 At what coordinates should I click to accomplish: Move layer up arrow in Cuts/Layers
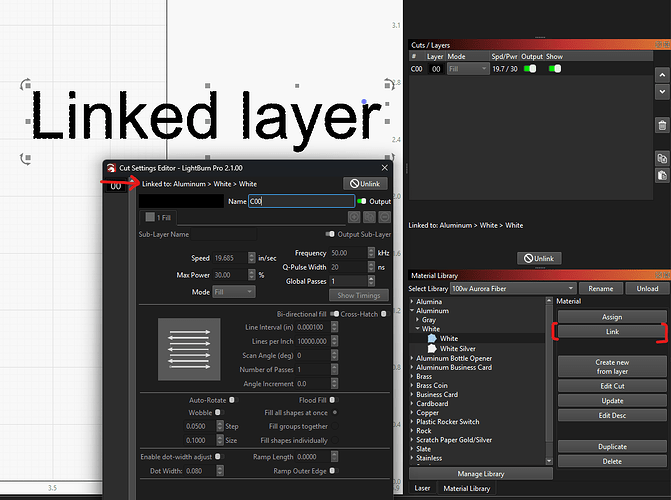click(x=662, y=75)
